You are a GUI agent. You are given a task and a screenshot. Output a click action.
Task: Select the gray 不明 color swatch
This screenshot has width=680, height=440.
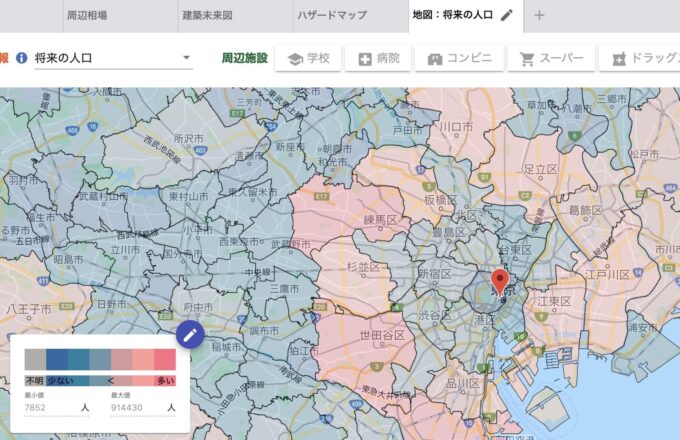35,360
